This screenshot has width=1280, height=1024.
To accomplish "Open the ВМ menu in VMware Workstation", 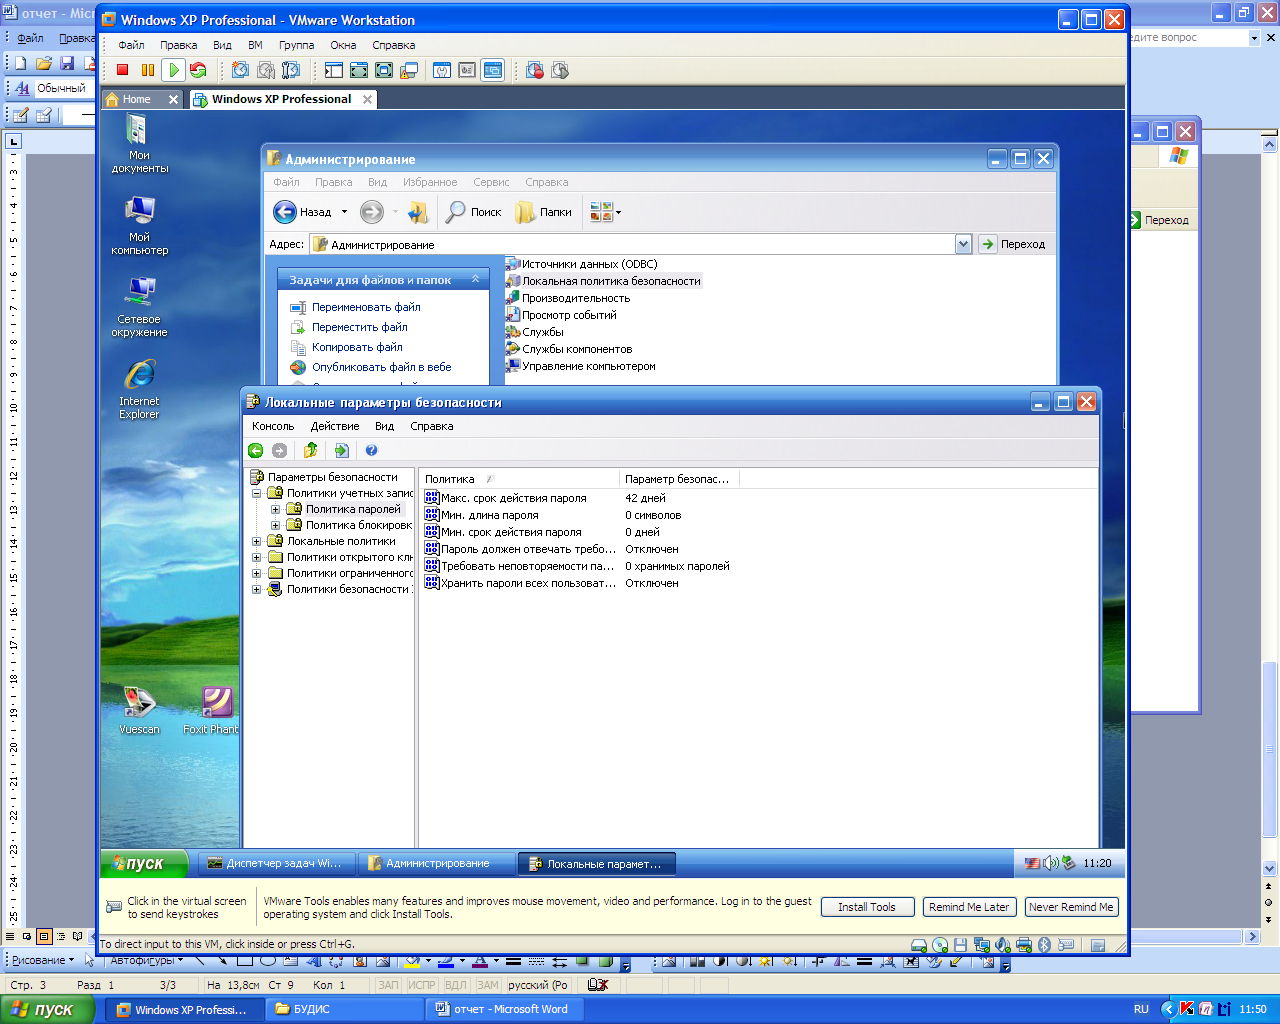I will [255, 45].
